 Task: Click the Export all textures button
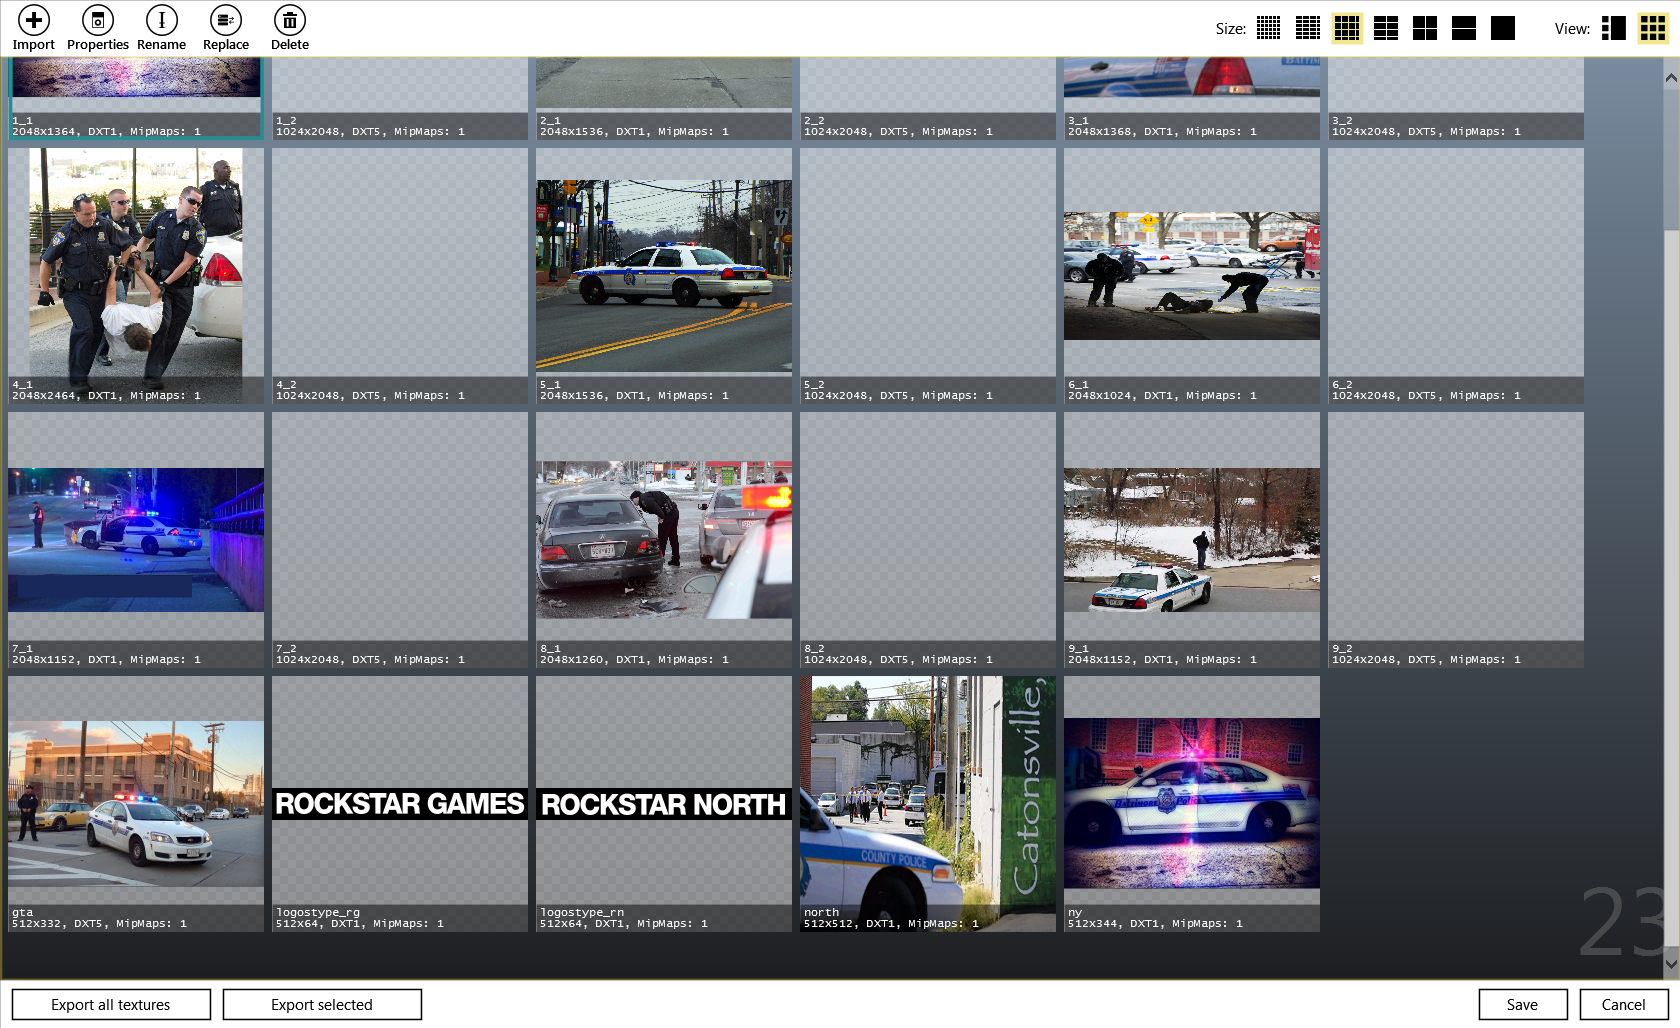coord(111,1005)
